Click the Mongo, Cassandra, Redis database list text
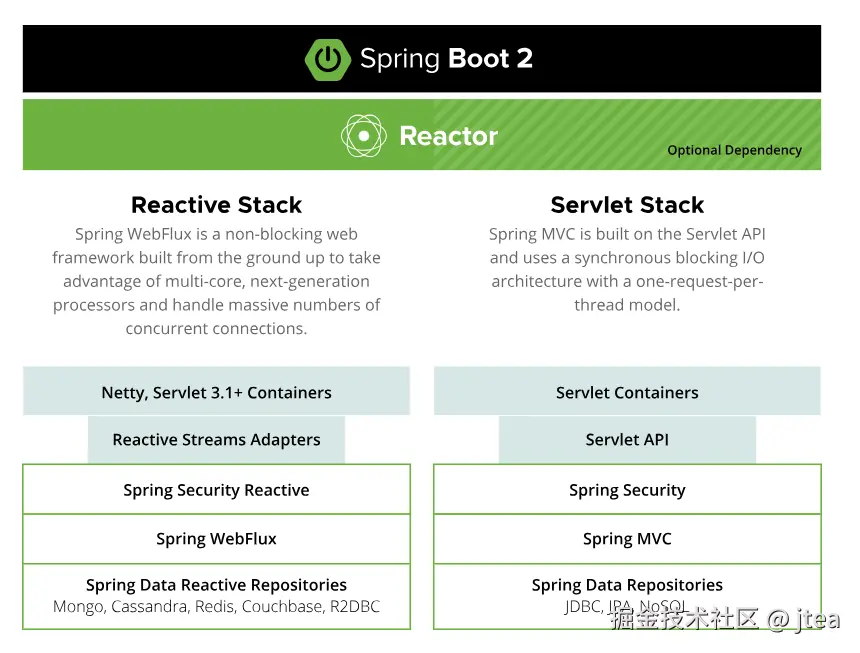Viewport: 860px width, 653px height. pyautogui.click(x=216, y=607)
